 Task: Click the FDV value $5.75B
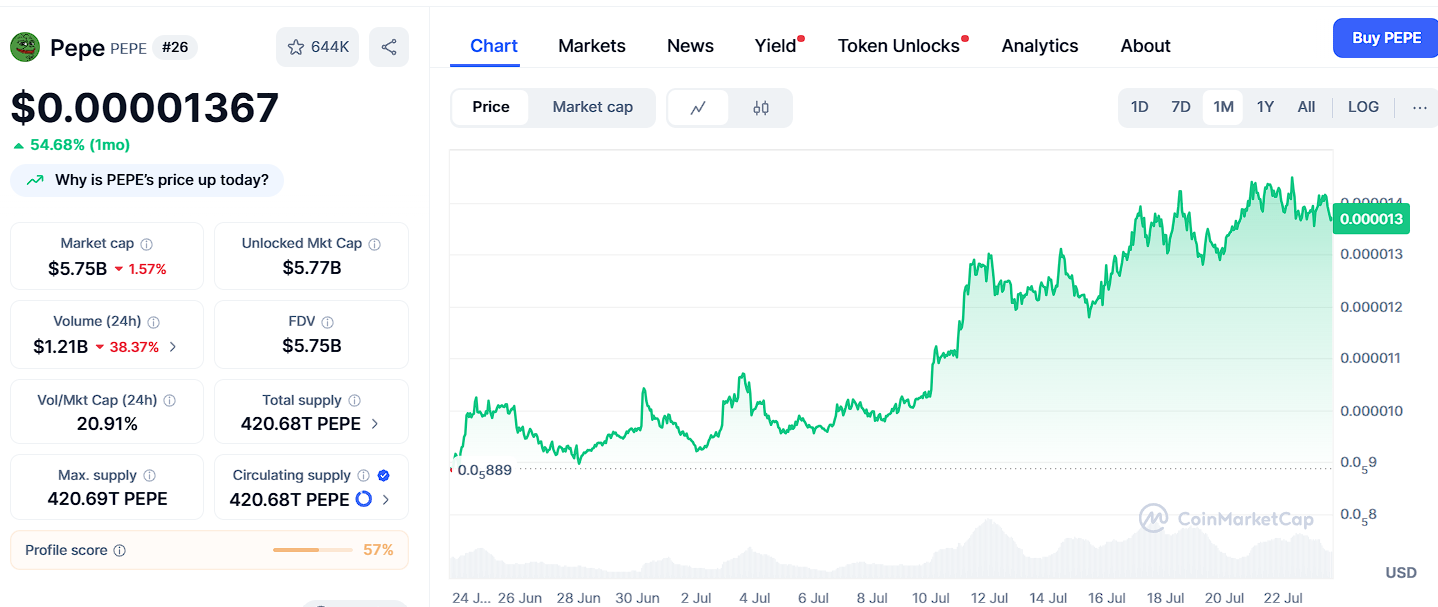312,346
